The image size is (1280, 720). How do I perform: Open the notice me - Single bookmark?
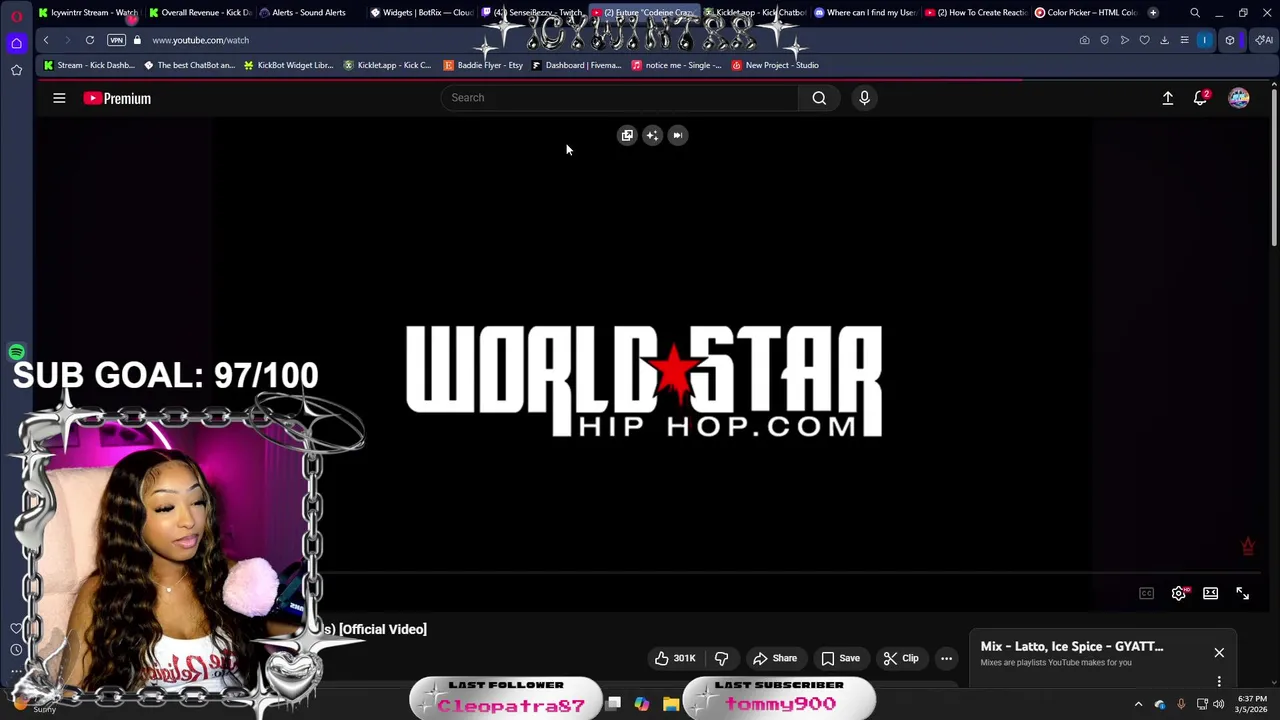click(676, 65)
